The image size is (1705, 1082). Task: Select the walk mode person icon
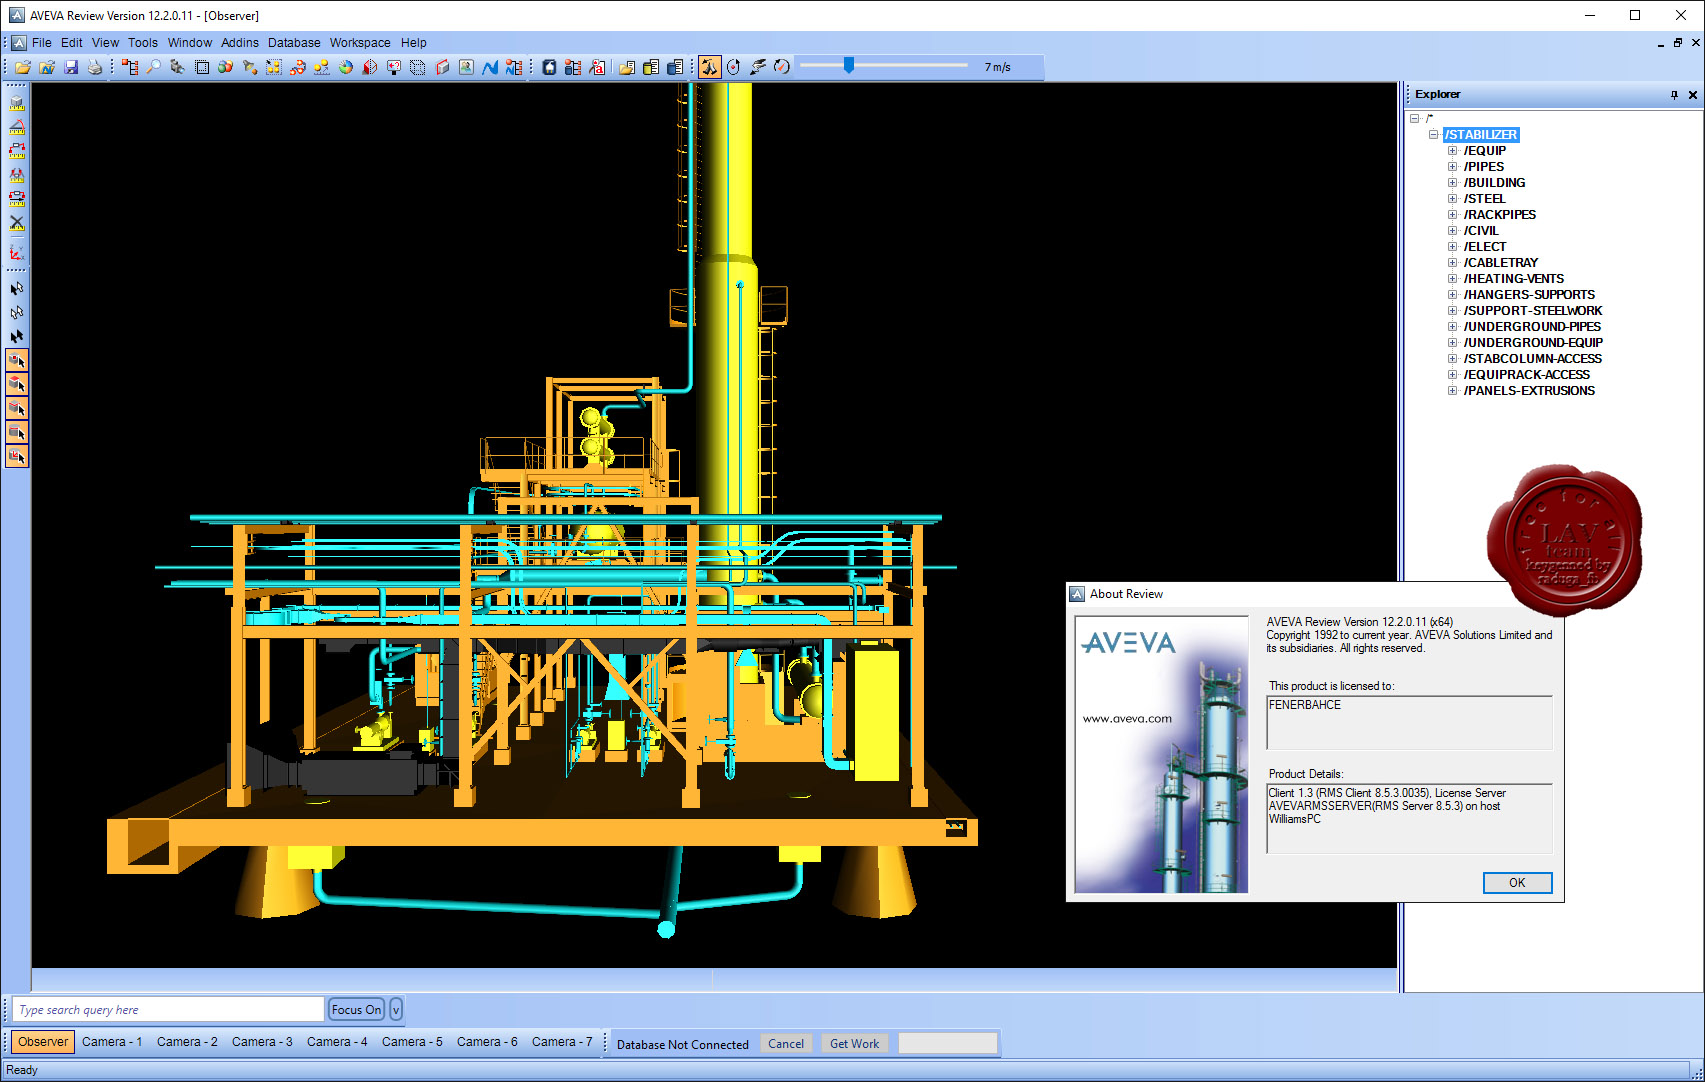pos(709,67)
